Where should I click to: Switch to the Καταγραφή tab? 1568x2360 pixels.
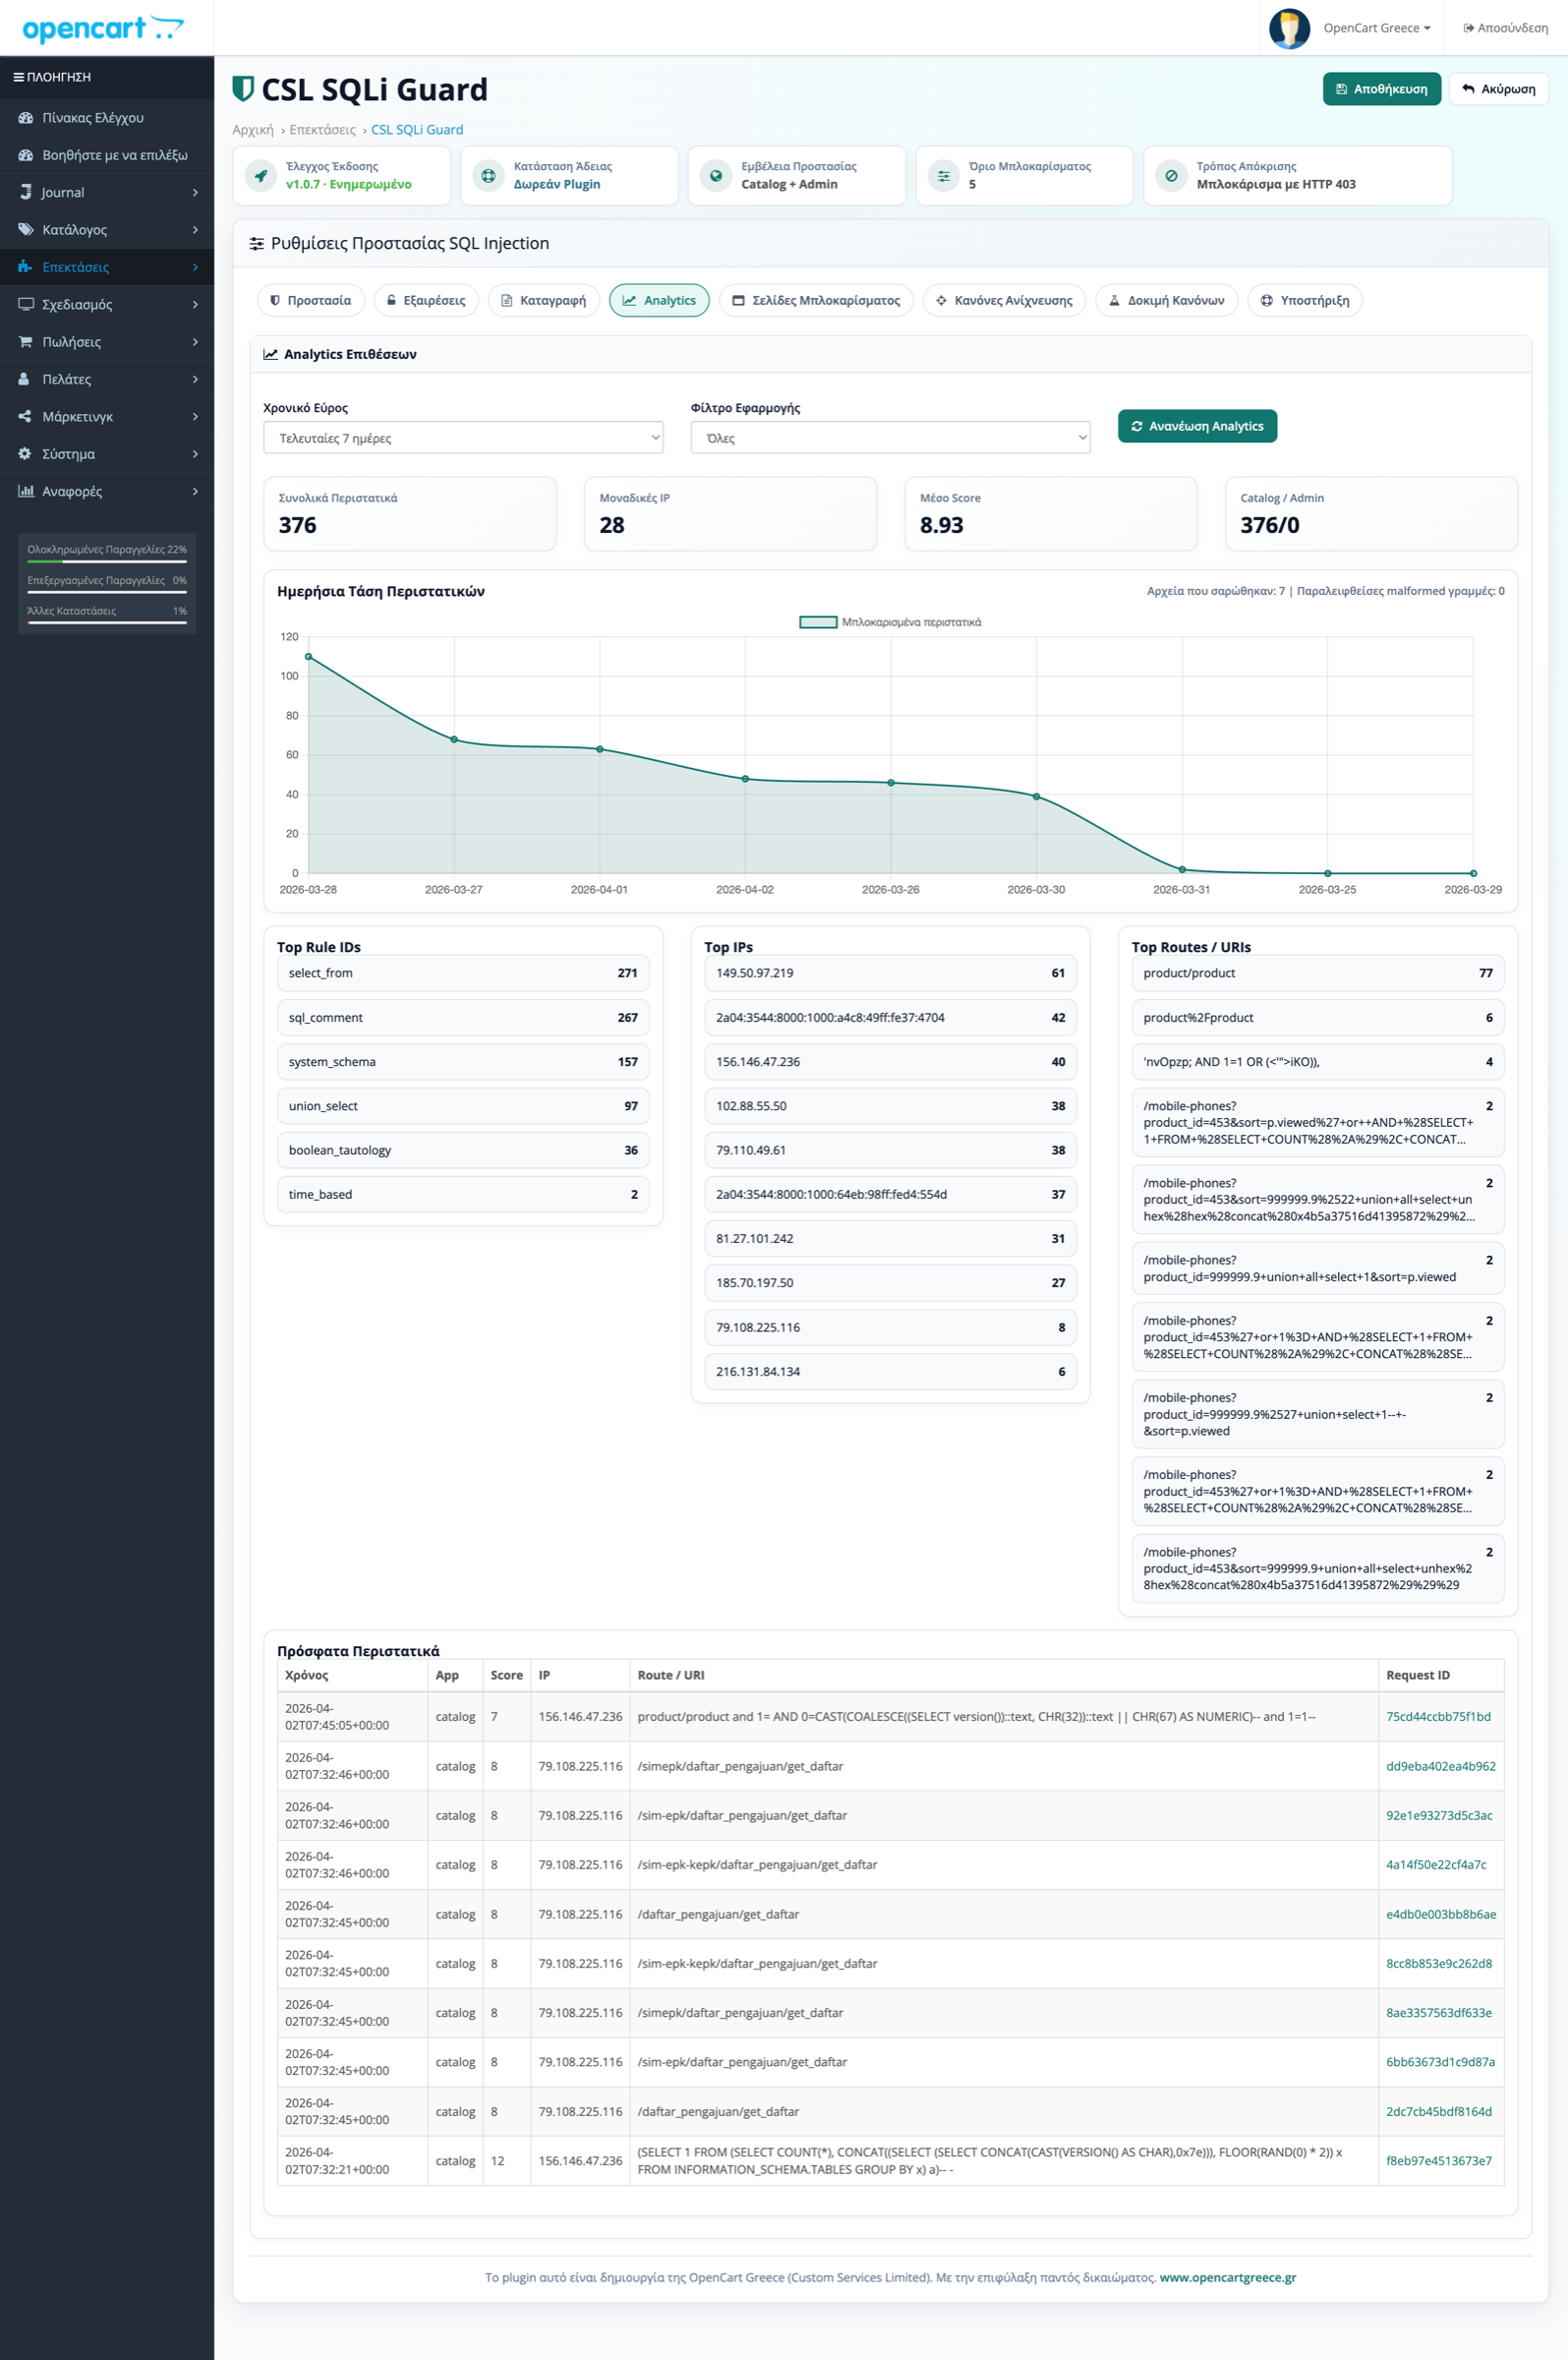coord(544,300)
